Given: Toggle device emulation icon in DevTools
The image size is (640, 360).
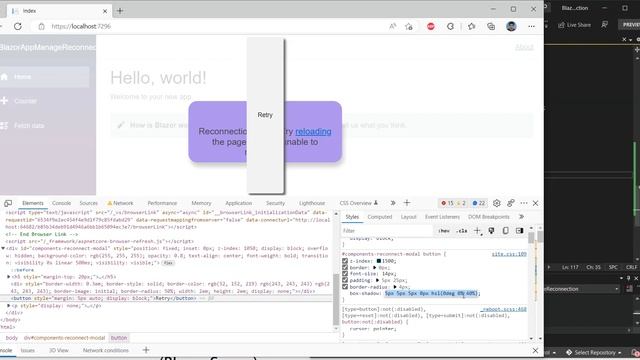Looking at the screenshot, I should click(x=8, y=203).
